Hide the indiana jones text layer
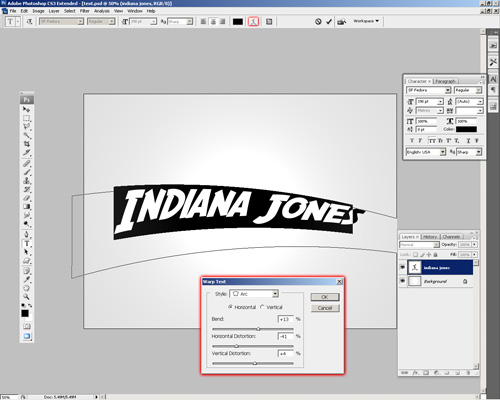This screenshot has height=400, width=500. tap(402, 267)
